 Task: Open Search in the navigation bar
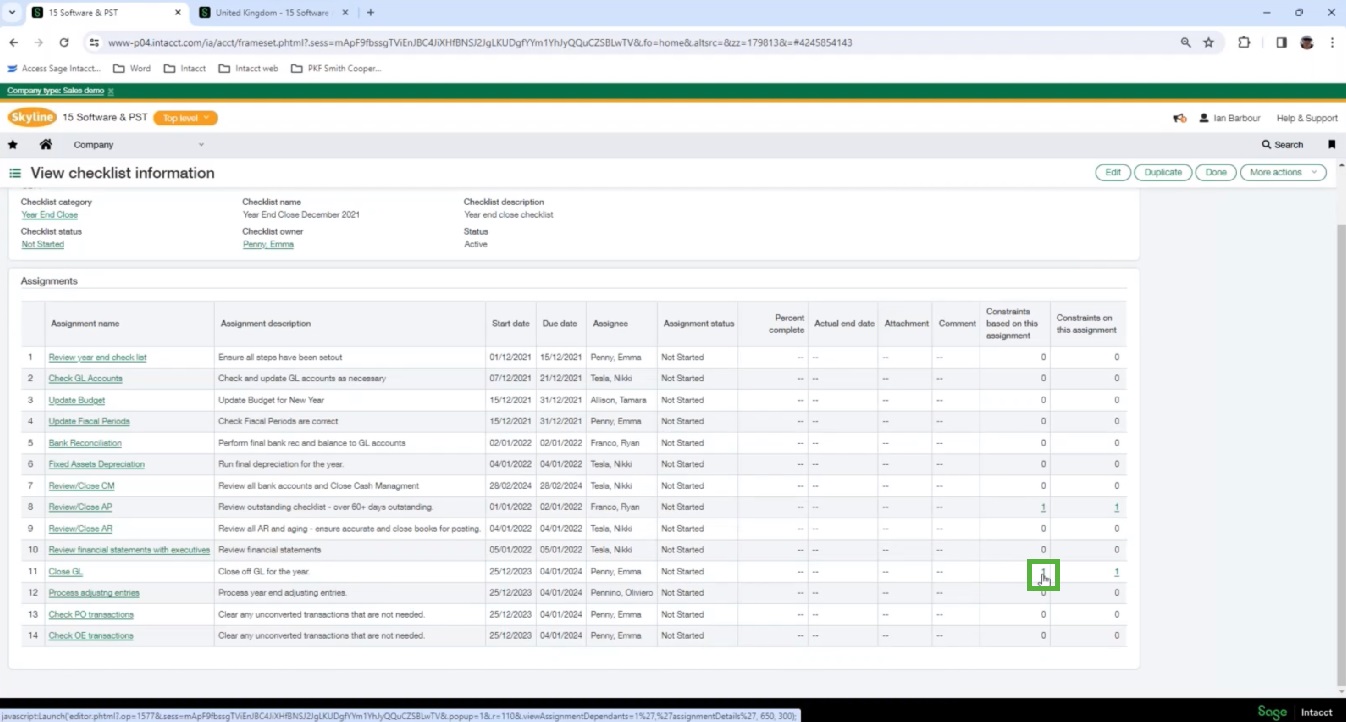coord(1282,145)
